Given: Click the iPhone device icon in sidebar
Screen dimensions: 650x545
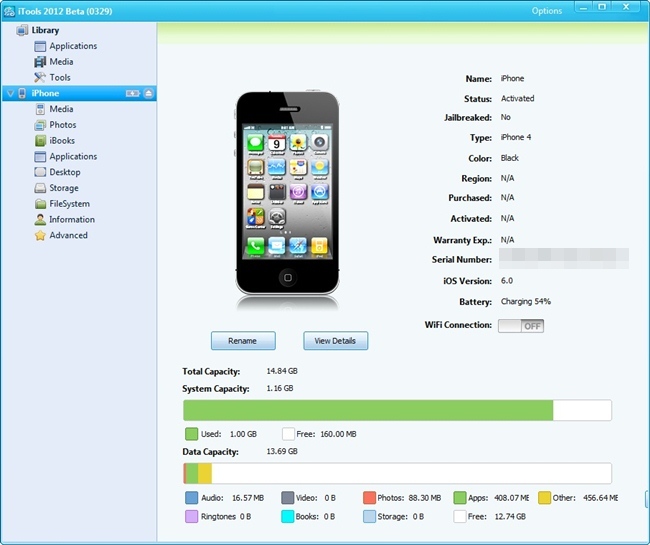Looking at the screenshot, I should pyautogui.click(x=22, y=93).
